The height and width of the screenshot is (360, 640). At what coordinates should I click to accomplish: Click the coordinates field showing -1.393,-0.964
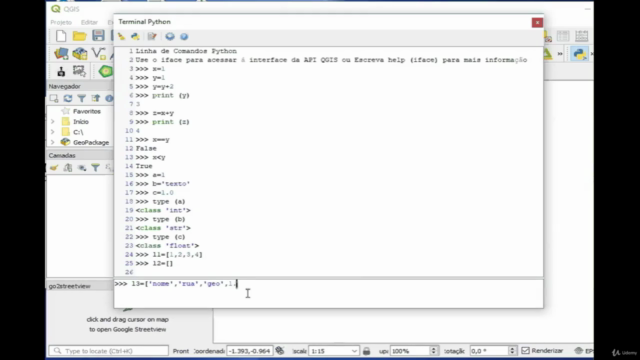(x=249, y=351)
